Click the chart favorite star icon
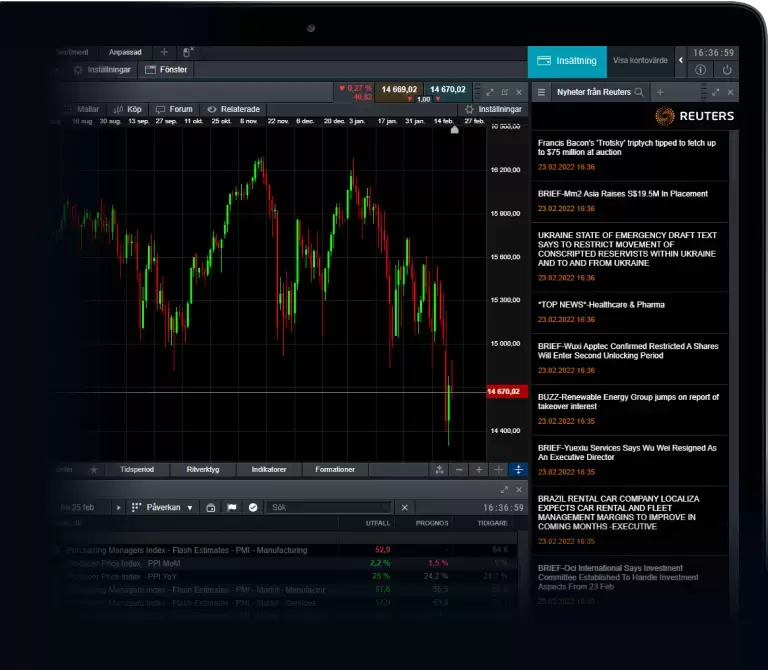Viewport: 768px width, 670px height. point(94,470)
